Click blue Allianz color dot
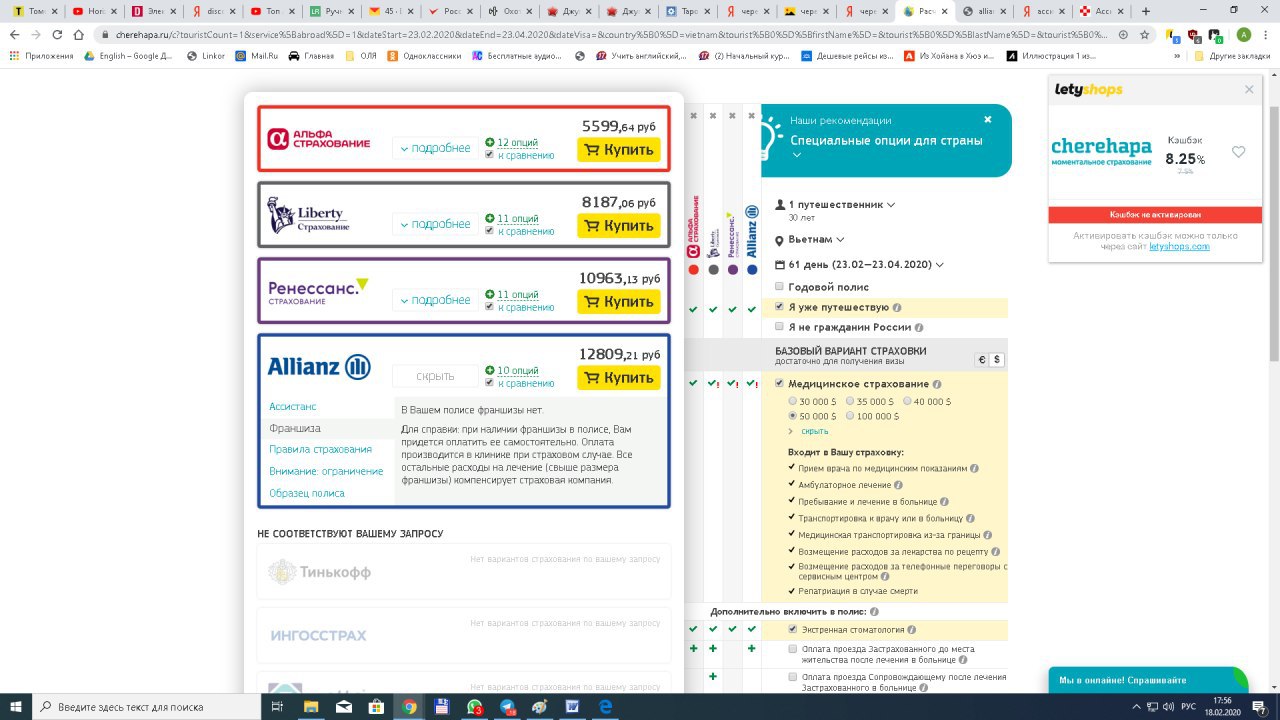This screenshot has height=720, width=1280. click(x=752, y=270)
